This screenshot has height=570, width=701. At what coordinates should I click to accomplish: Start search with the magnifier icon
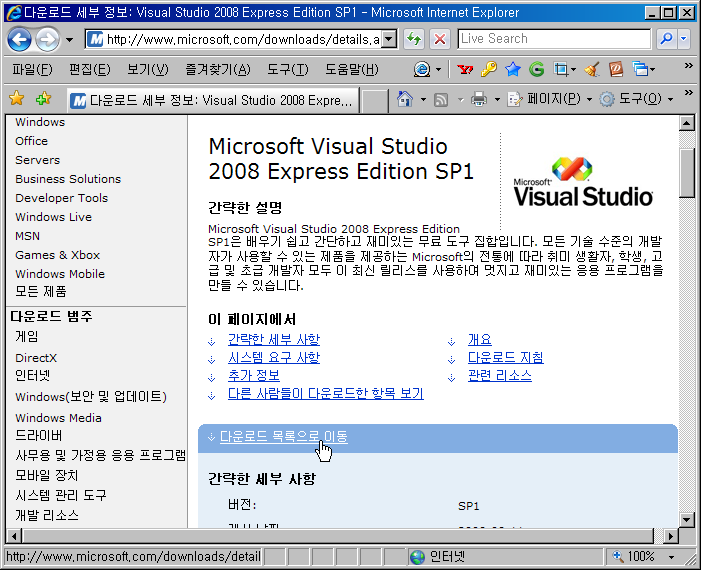click(666, 39)
